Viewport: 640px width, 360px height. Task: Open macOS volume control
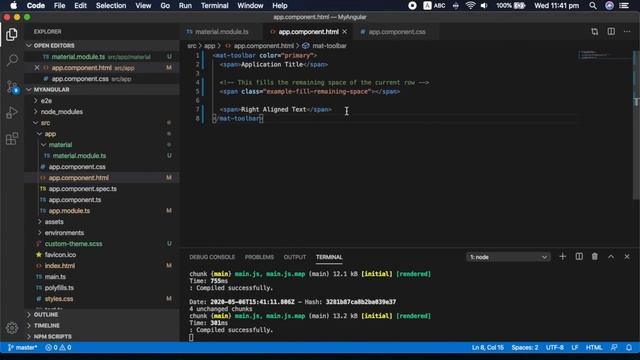tap(484, 6)
